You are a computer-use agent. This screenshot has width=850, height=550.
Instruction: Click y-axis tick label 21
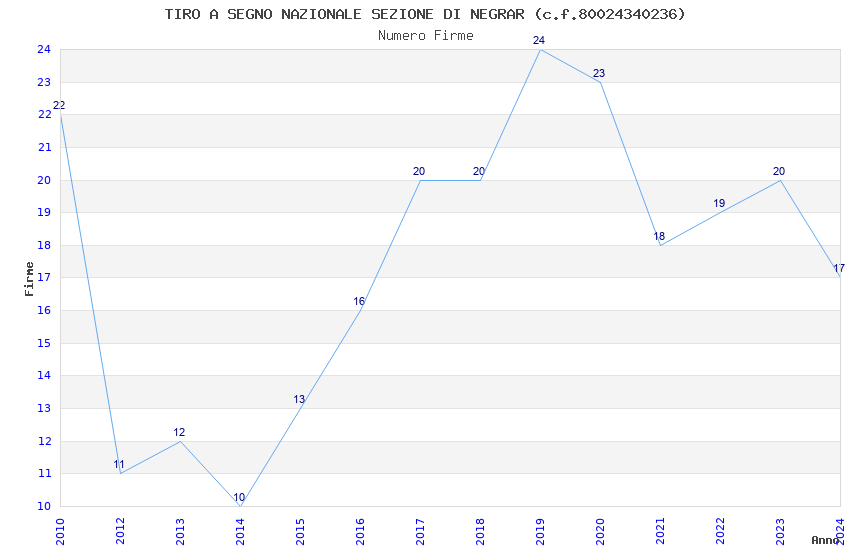[x=44, y=147]
